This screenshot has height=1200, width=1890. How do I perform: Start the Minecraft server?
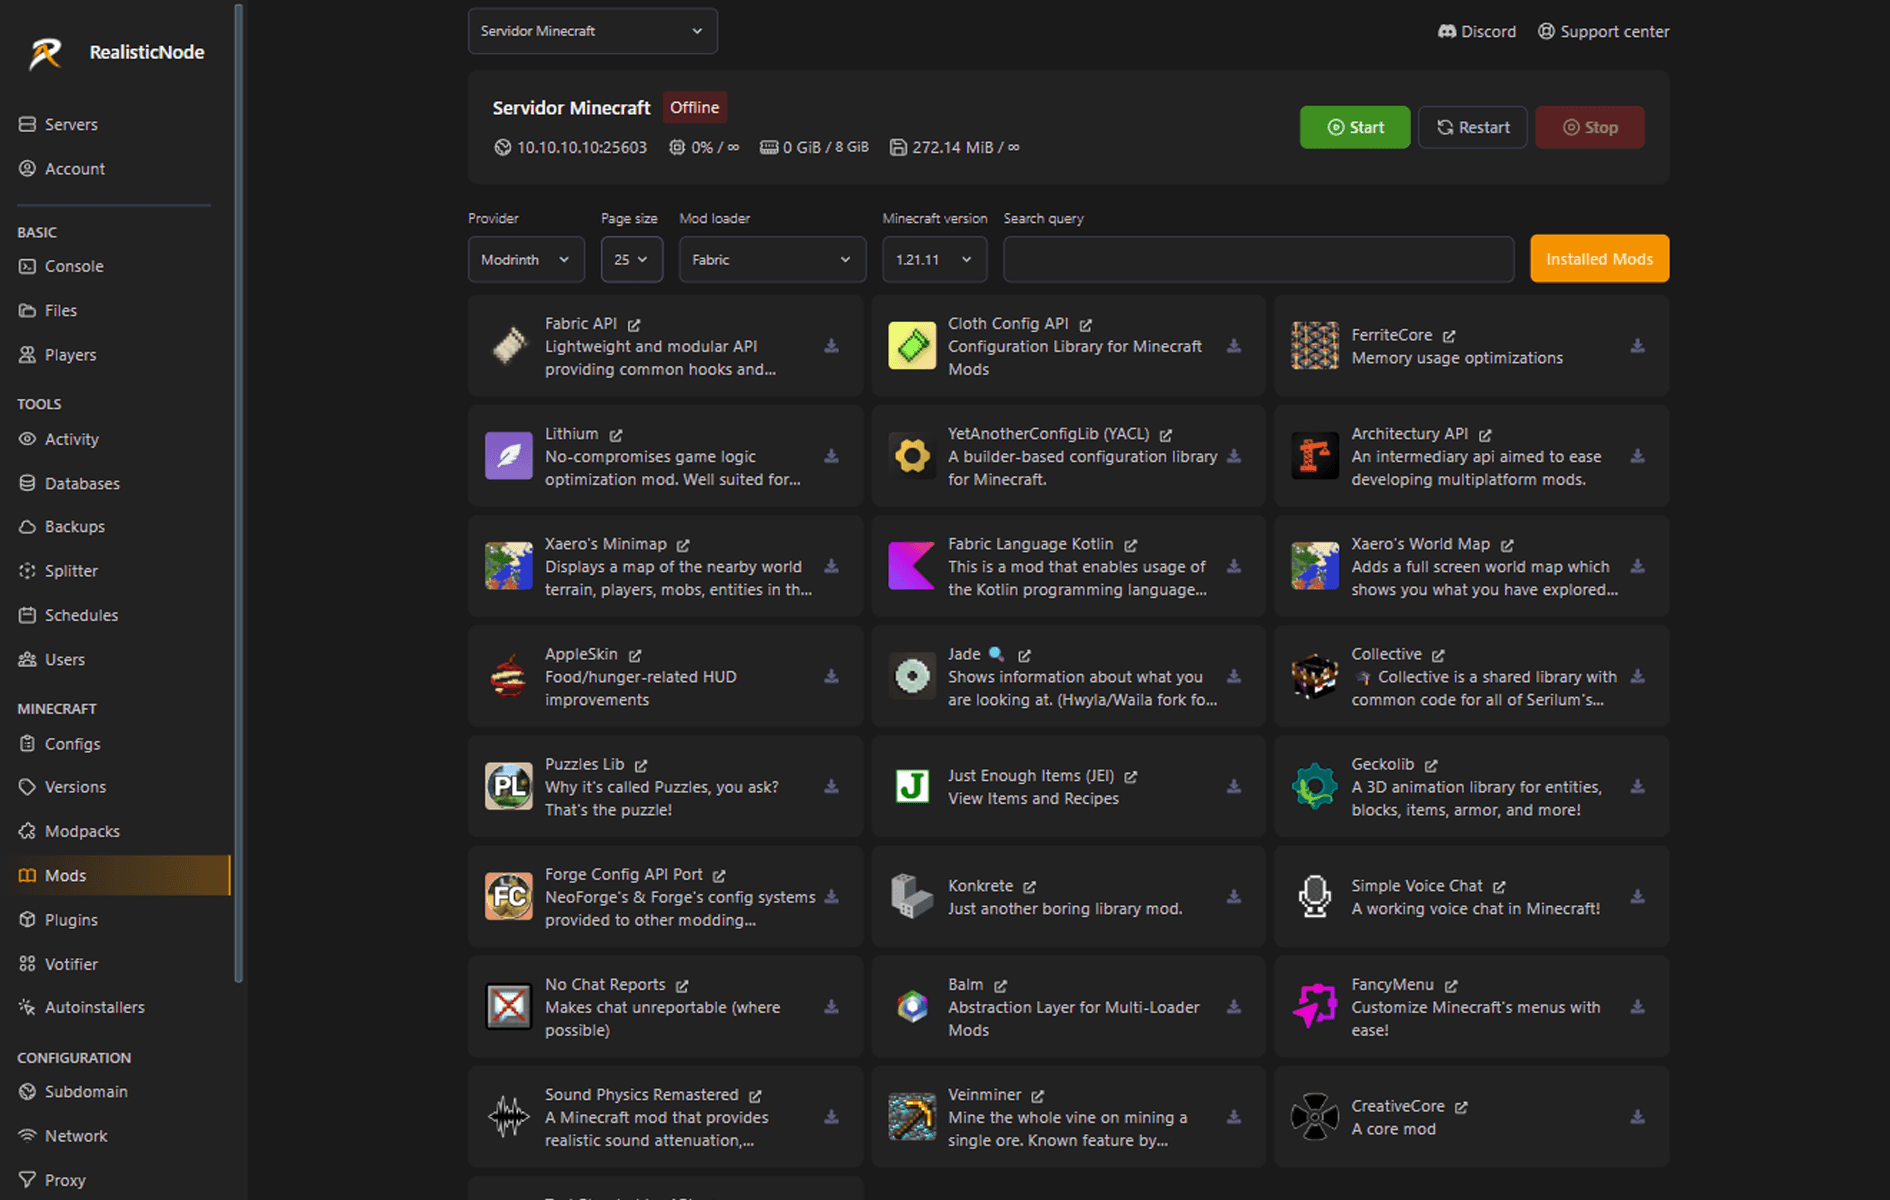click(x=1355, y=127)
